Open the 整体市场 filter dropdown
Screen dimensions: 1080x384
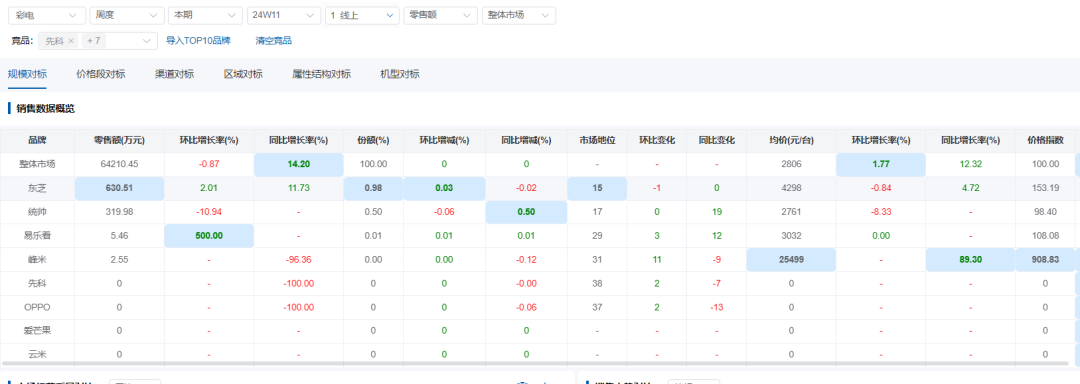point(519,15)
